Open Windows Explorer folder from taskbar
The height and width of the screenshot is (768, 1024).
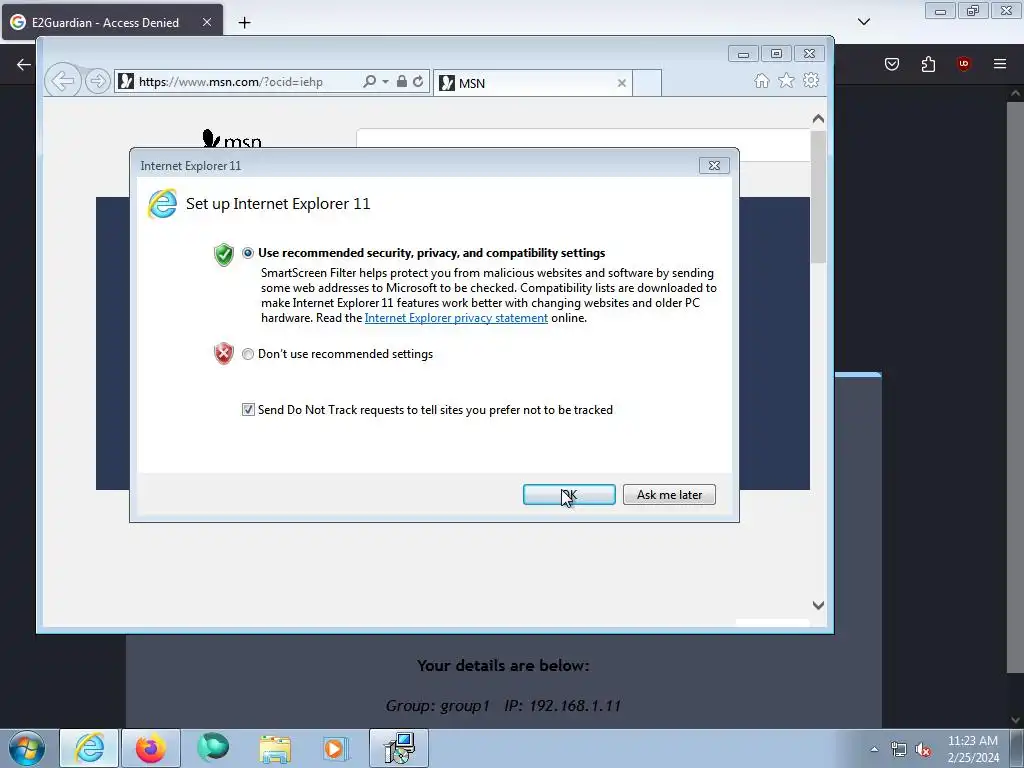275,748
